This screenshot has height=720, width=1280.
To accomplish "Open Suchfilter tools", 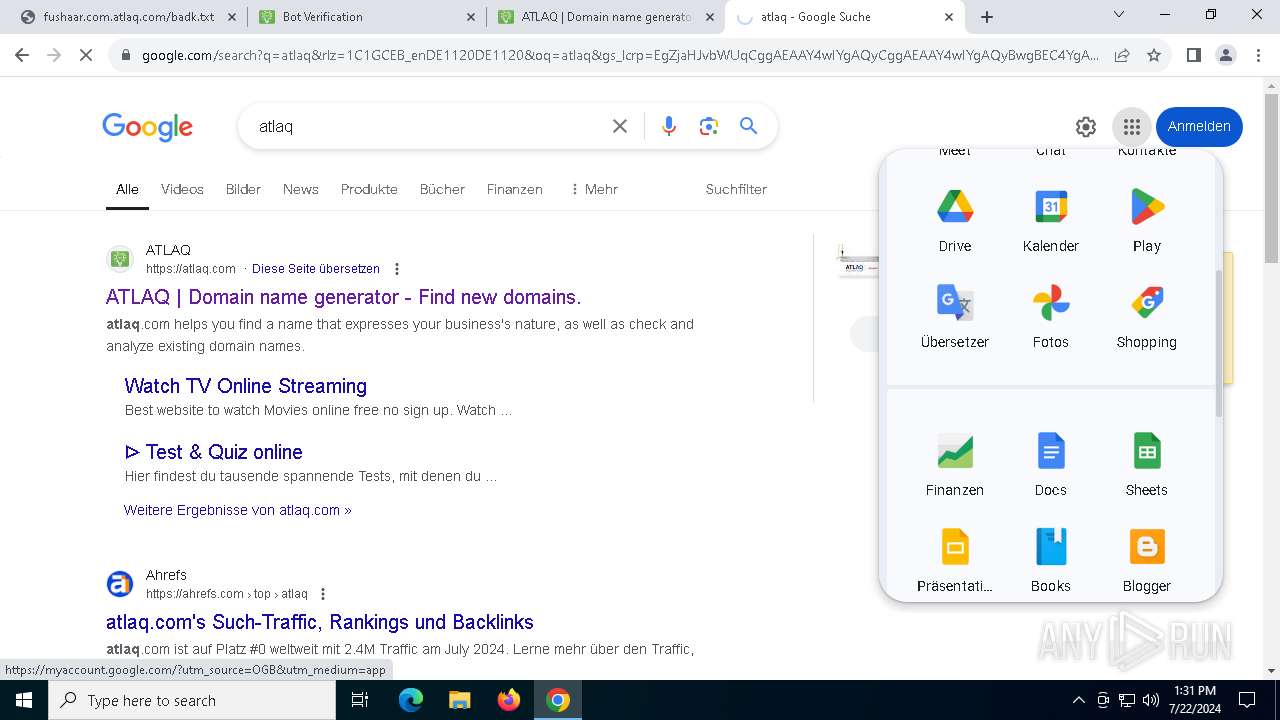I will point(736,189).
